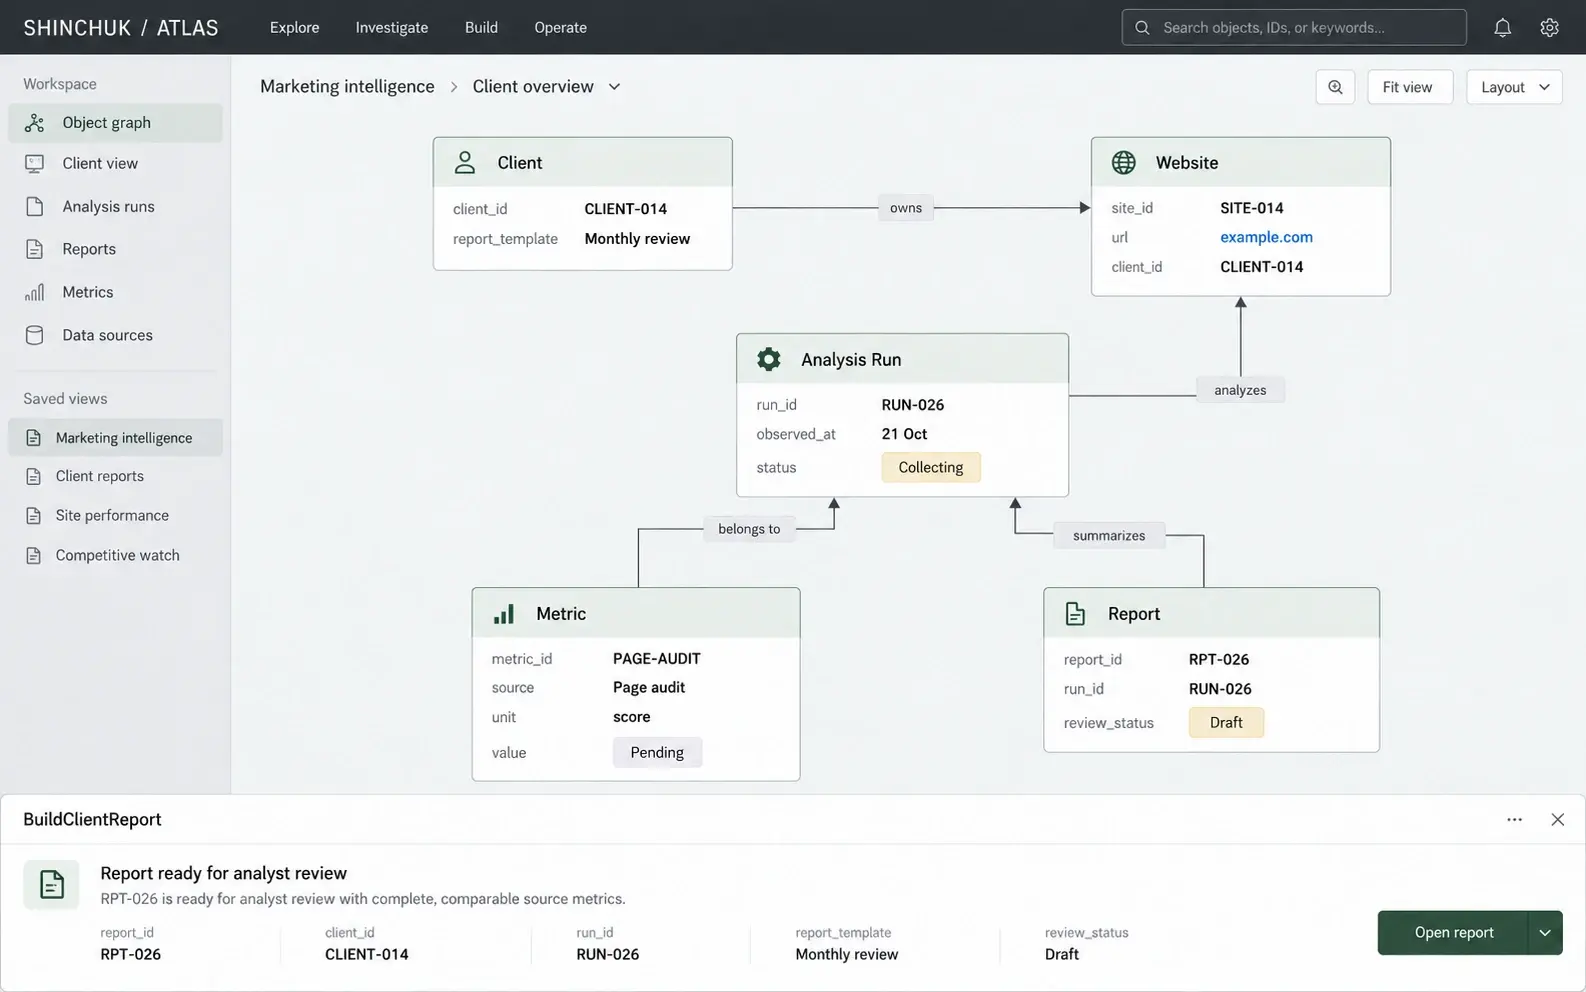Click the Analysis runs file icon
The image size is (1586, 992).
pos(35,207)
